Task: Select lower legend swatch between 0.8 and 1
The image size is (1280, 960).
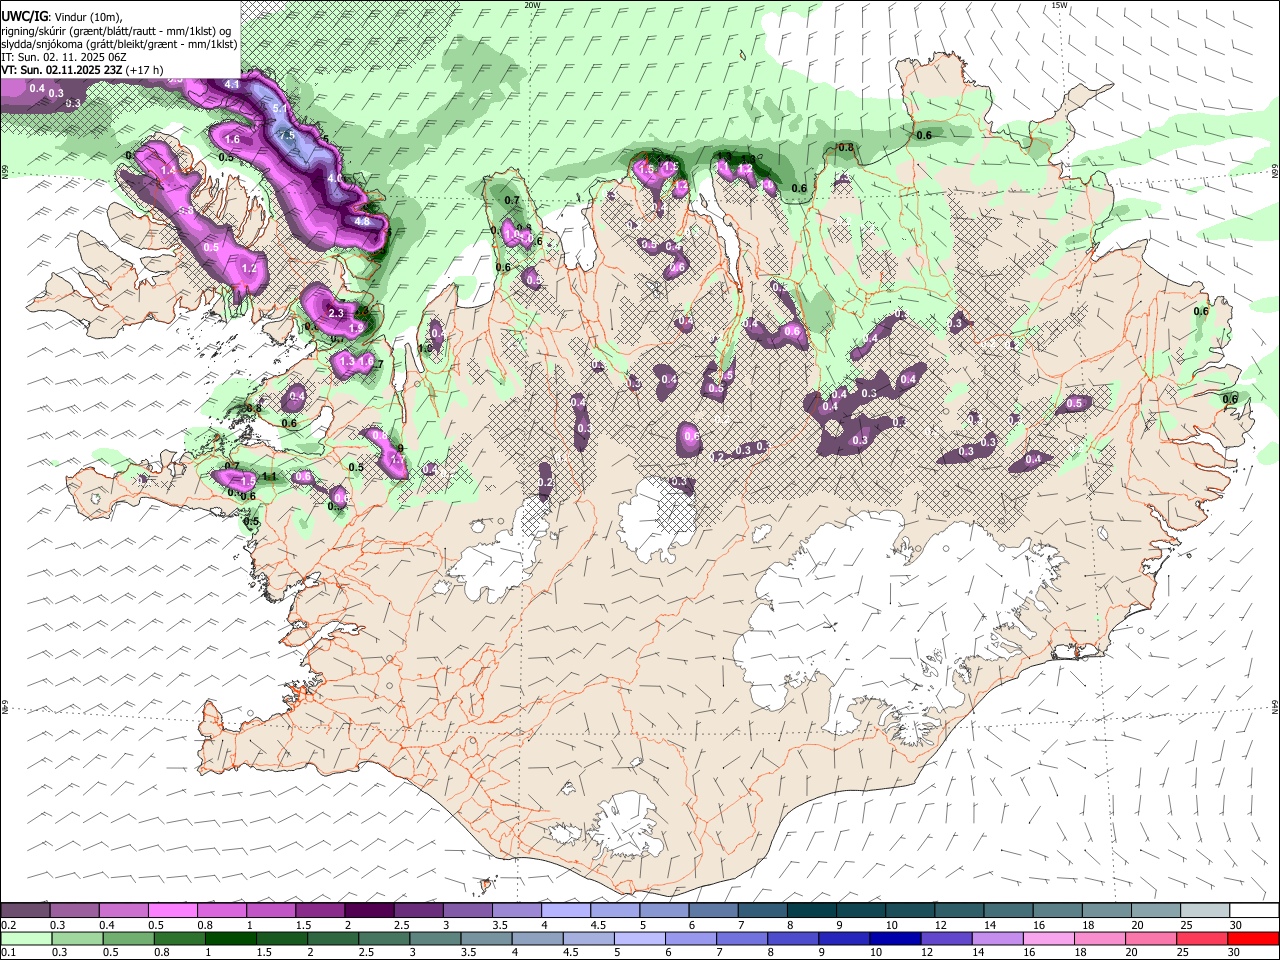Action: (x=179, y=938)
